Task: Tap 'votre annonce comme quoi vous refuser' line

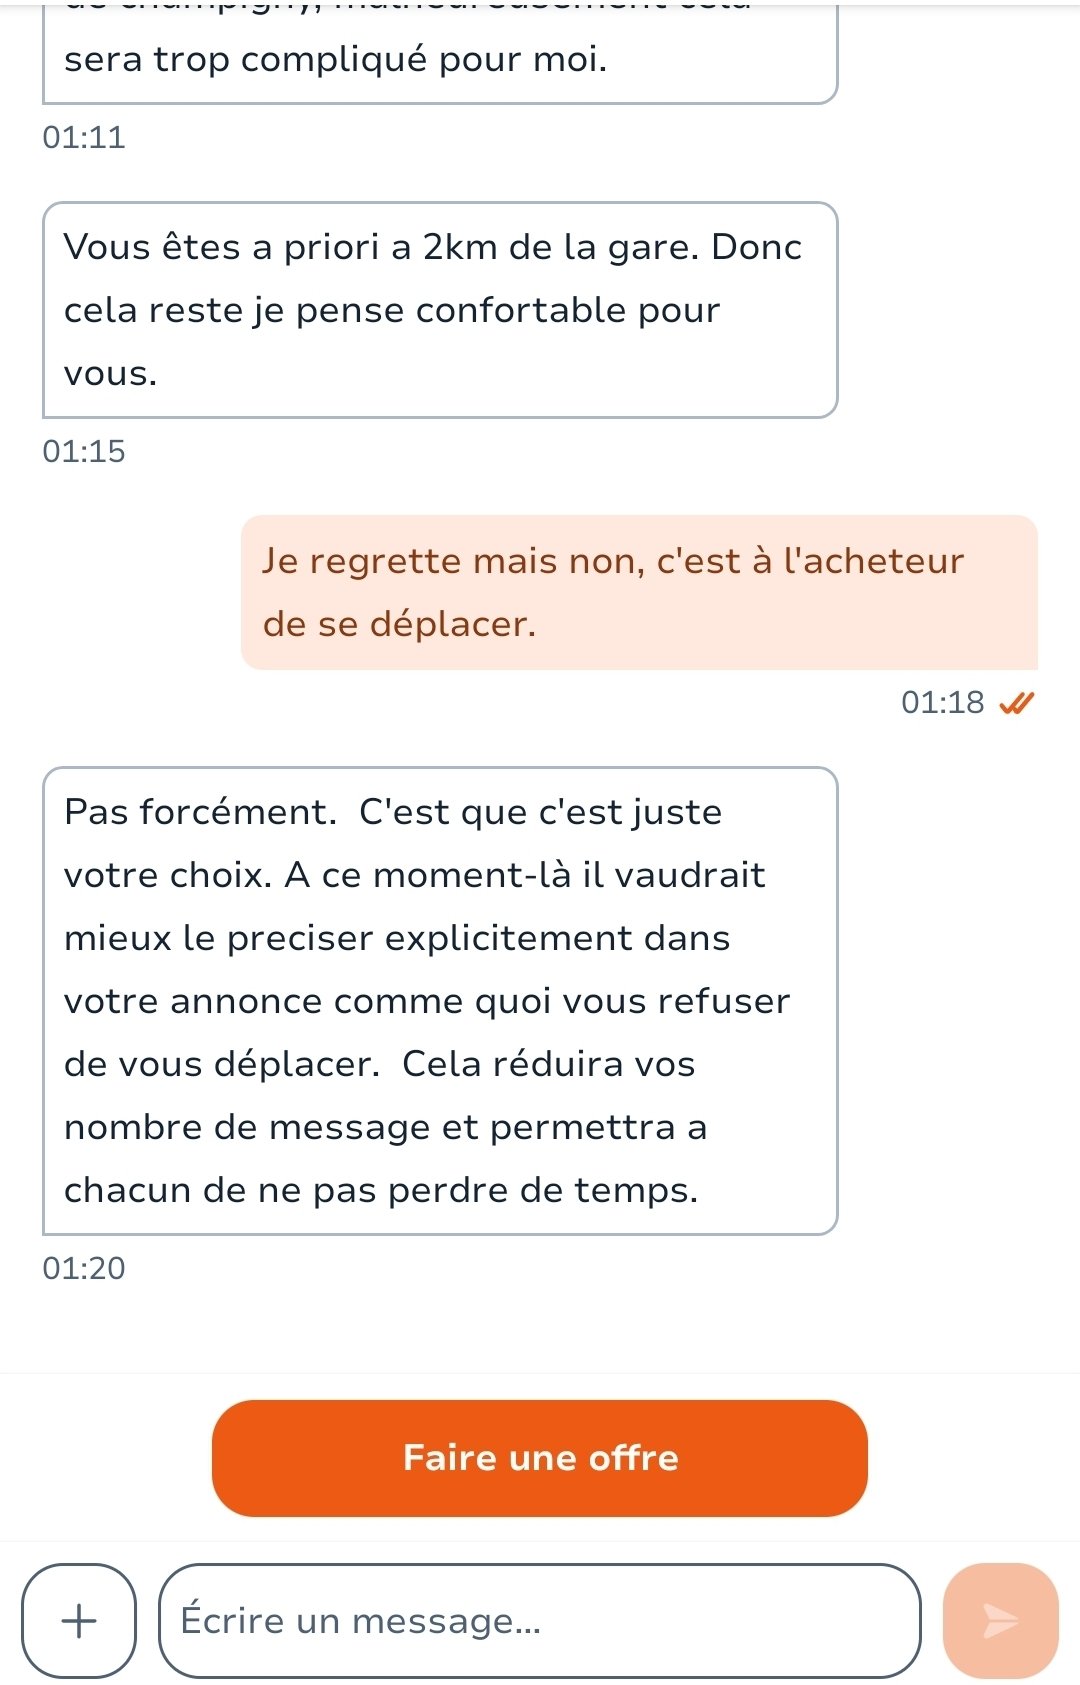Action: (427, 1001)
